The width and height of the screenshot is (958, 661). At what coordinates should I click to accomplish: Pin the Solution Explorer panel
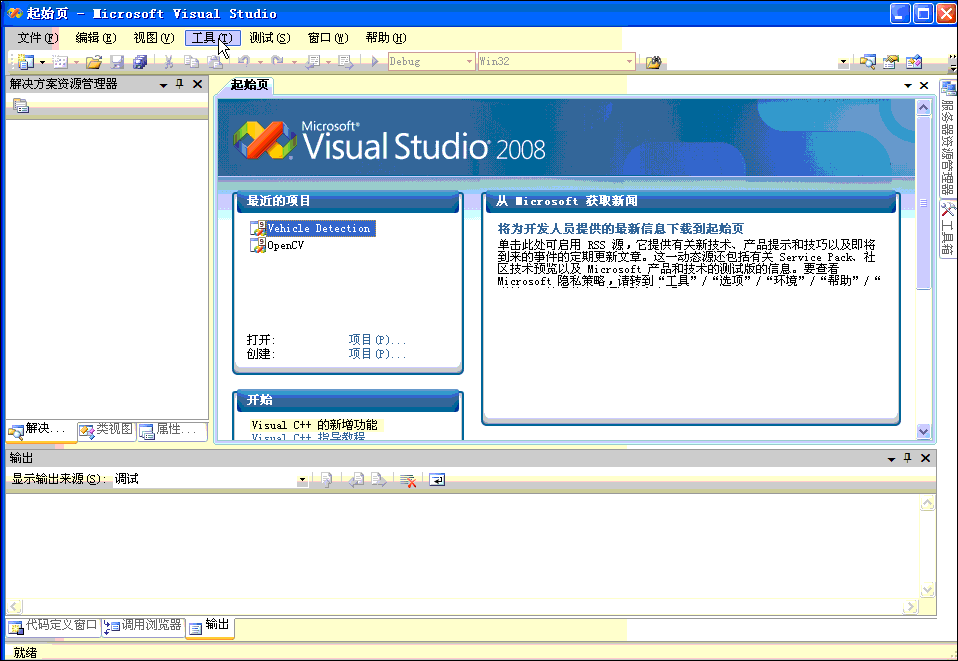point(180,84)
